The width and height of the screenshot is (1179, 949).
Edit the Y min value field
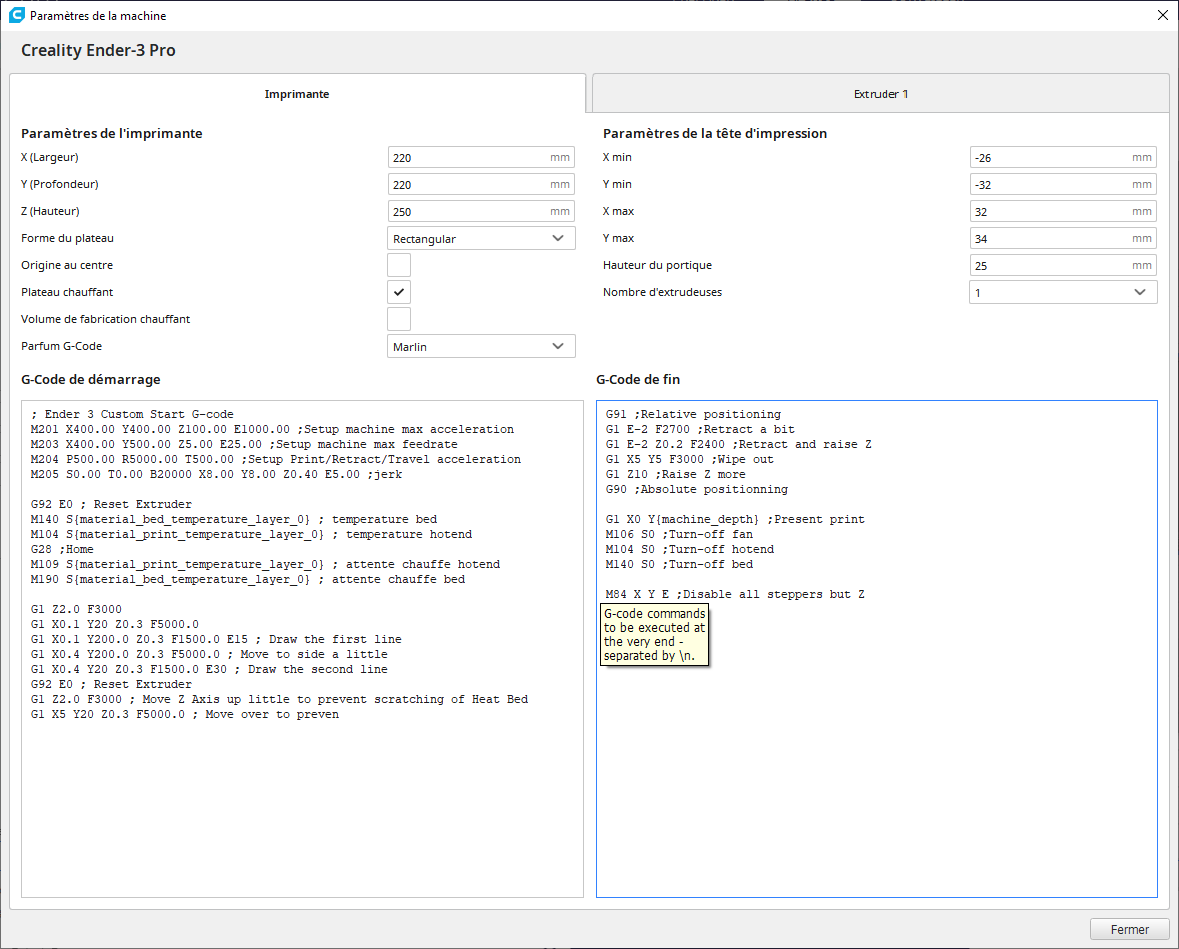[1063, 184]
